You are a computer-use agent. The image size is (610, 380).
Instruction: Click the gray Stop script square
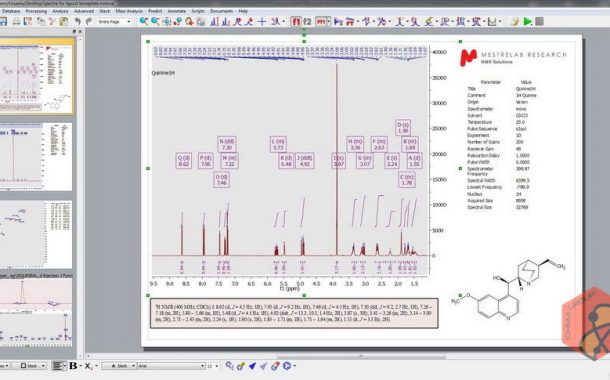539,21
